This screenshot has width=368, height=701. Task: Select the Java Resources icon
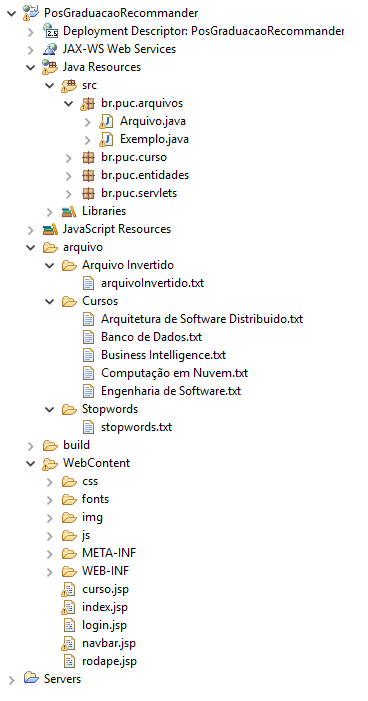point(50,67)
